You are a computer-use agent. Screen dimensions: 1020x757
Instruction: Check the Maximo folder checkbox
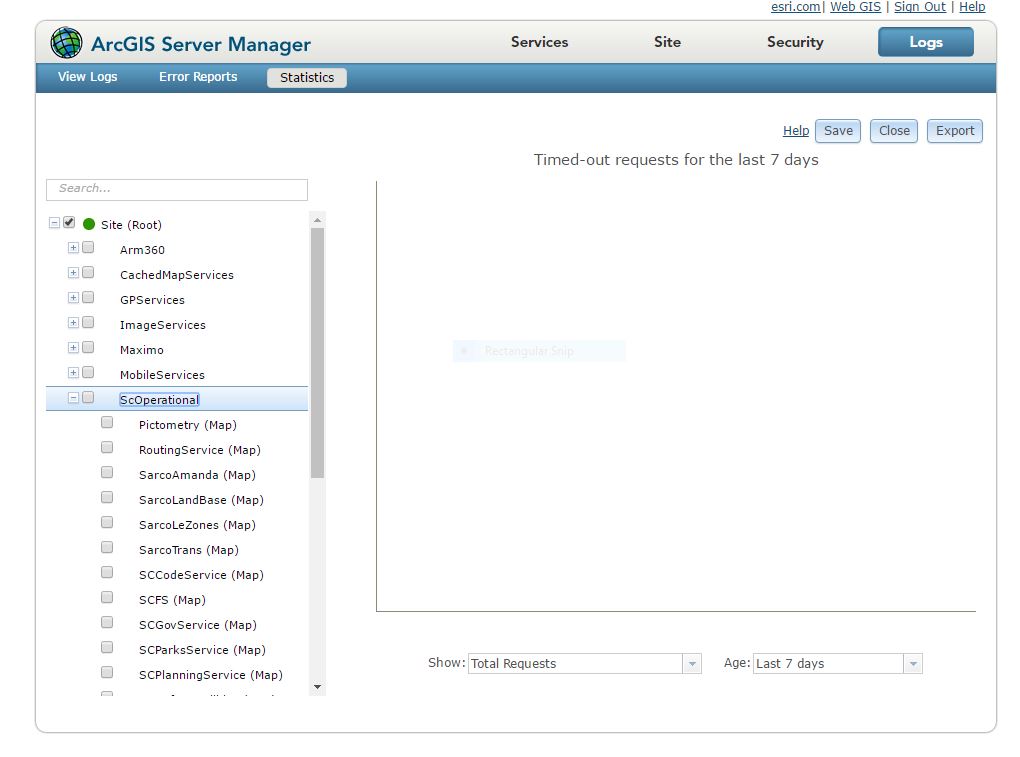point(88,348)
